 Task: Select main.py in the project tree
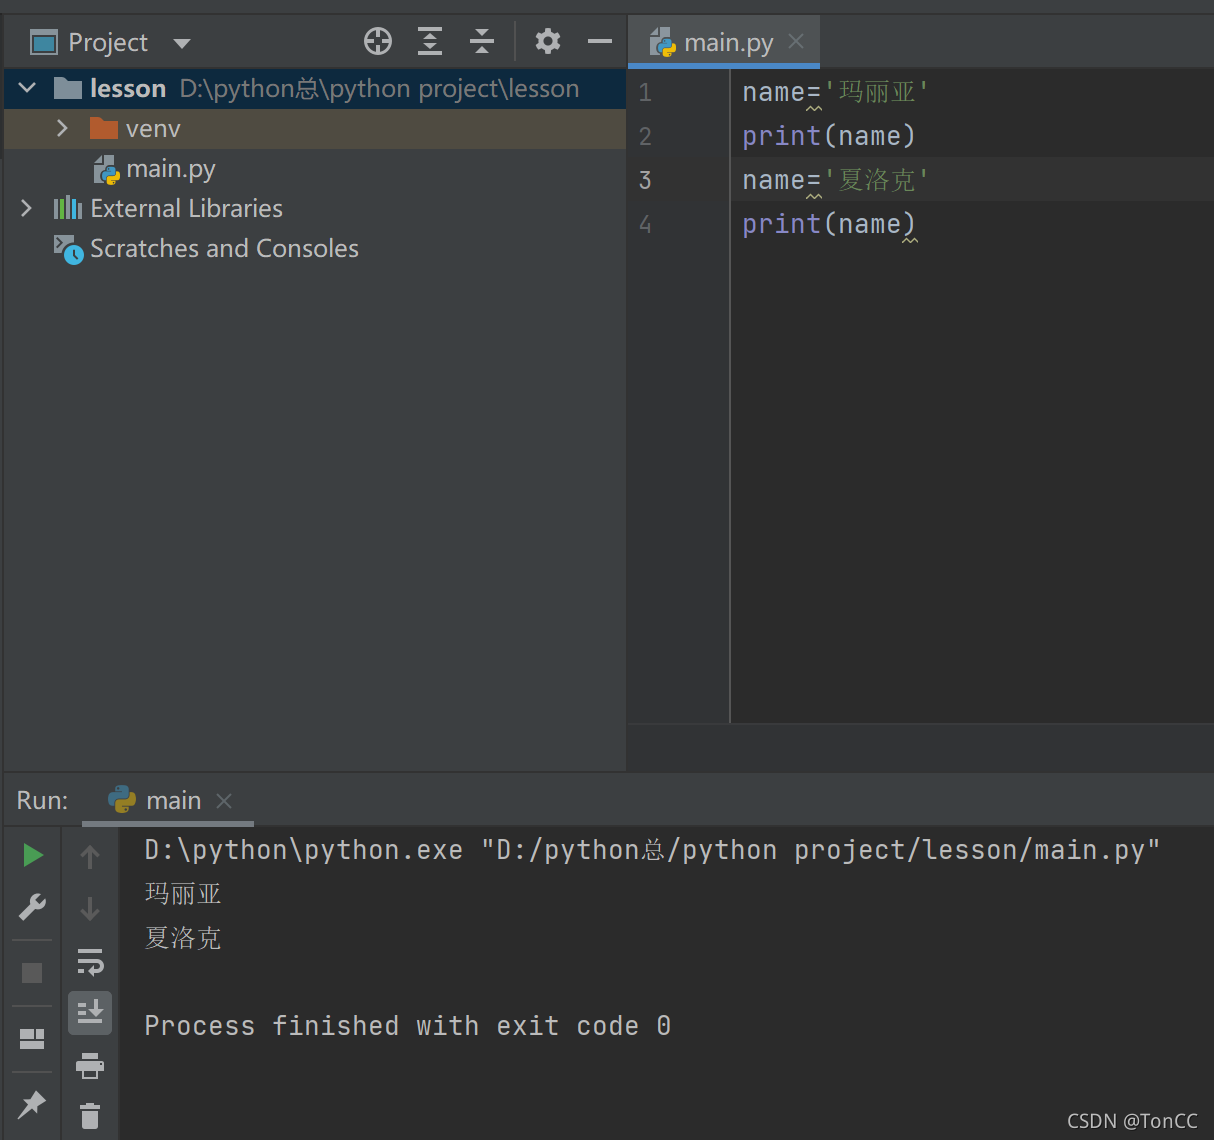tap(155, 169)
